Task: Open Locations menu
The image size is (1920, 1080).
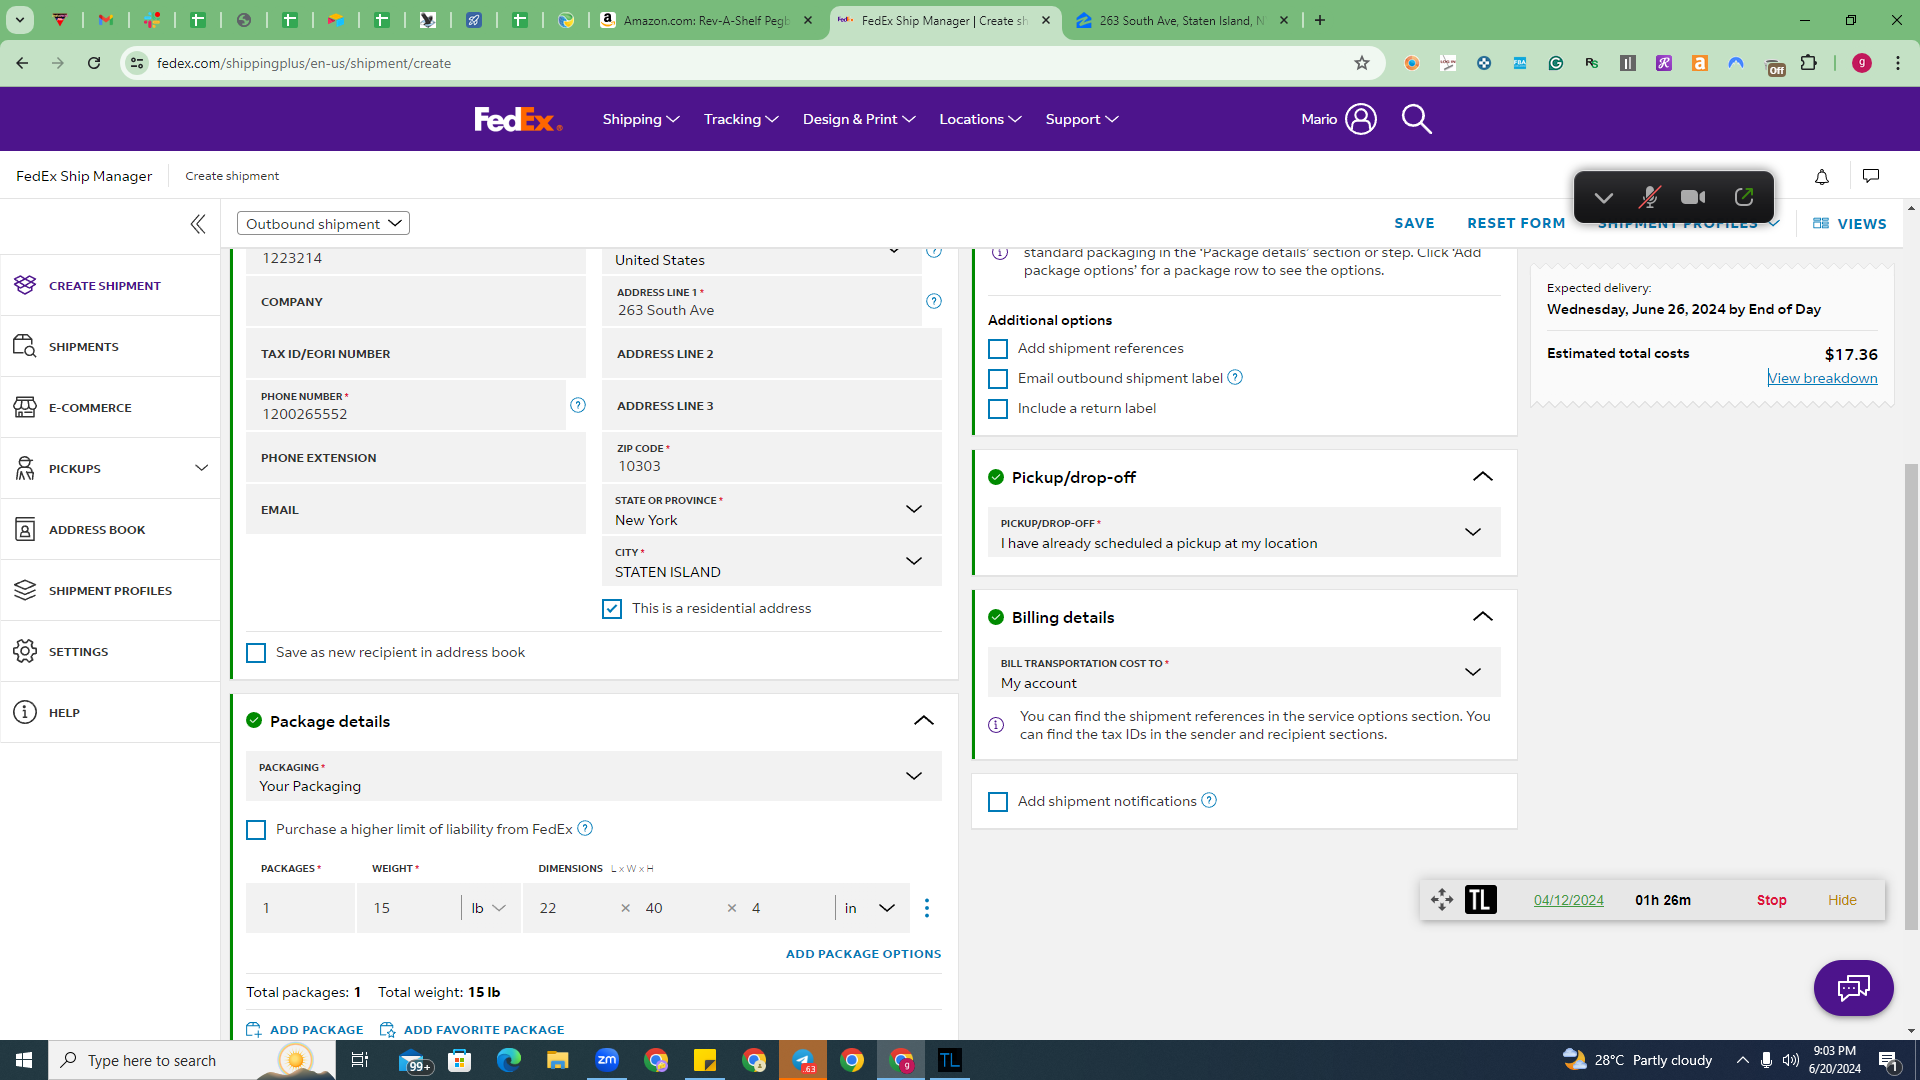Action: coord(980,119)
